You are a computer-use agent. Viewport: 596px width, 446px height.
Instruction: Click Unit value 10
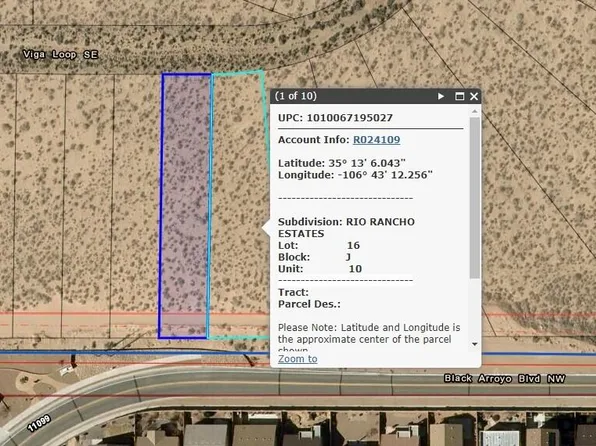tap(355, 269)
